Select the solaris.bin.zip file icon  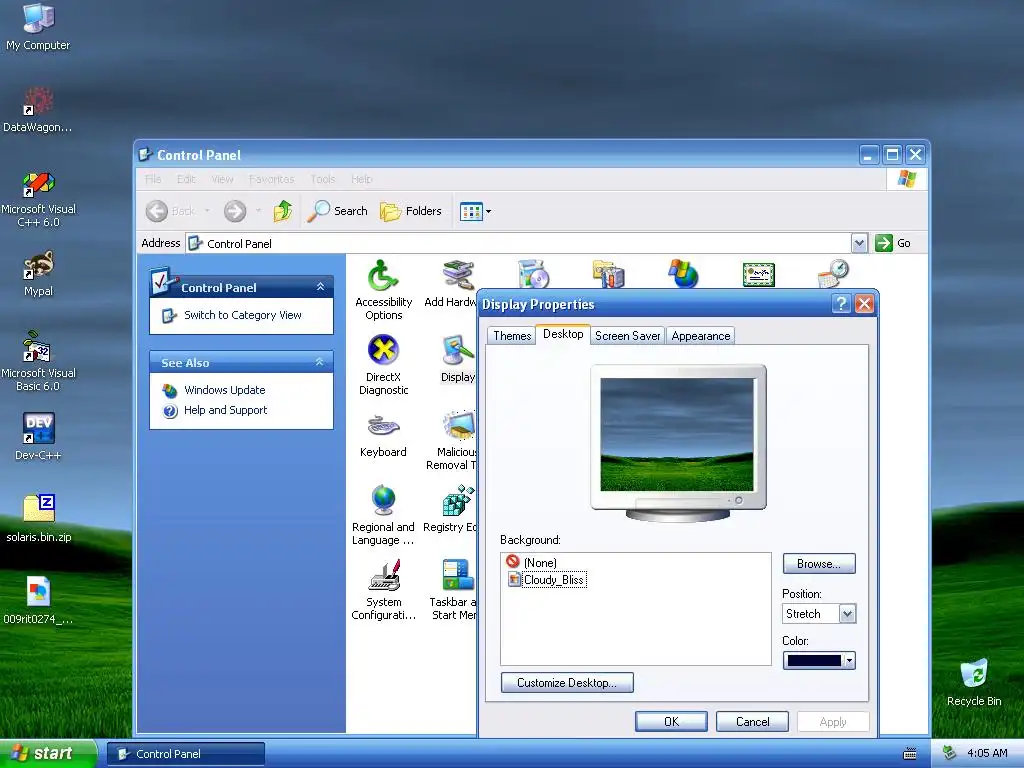point(38,519)
